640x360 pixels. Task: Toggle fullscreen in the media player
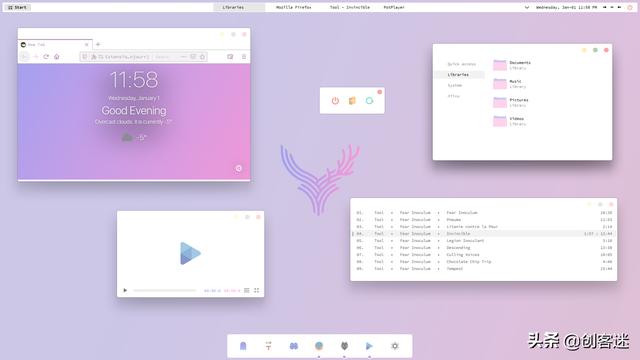pos(256,290)
